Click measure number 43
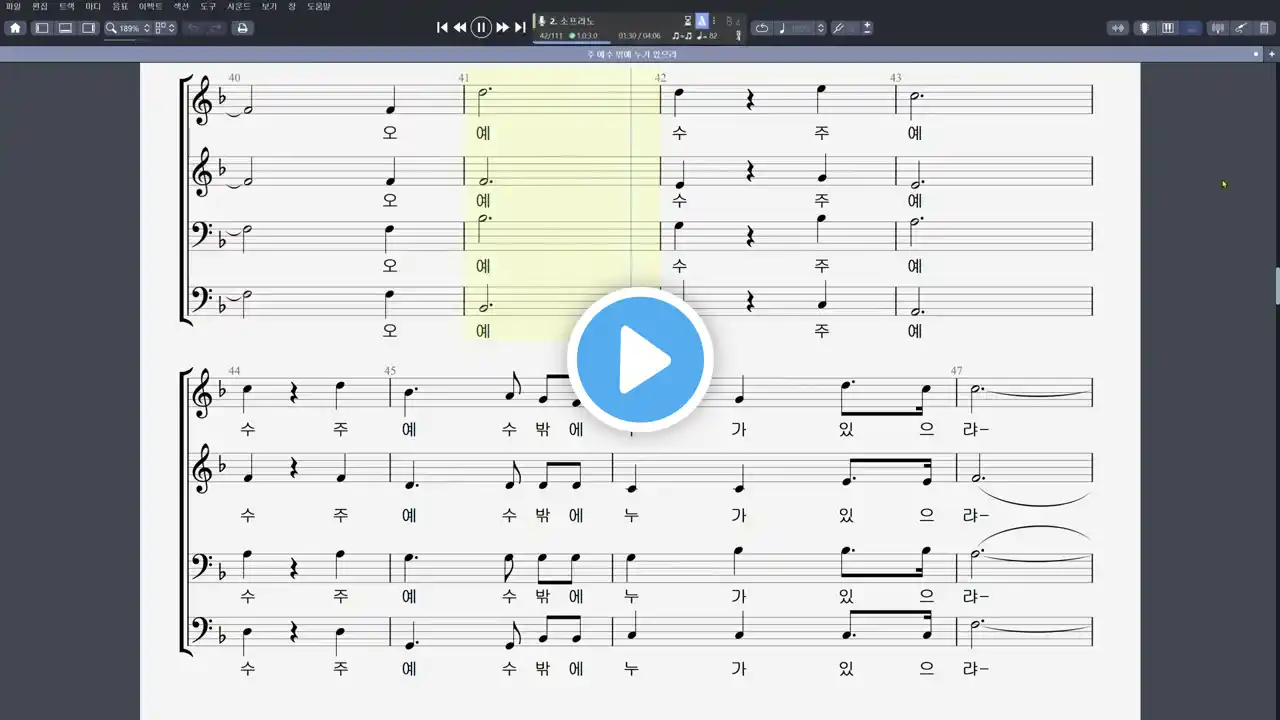This screenshot has height=720, width=1280. point(896,77)
